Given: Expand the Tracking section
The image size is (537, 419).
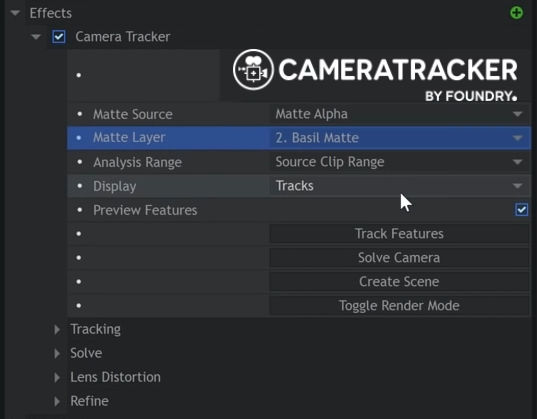Looking at the screenshot, I should pyautogui.click(x=57, y=330).
